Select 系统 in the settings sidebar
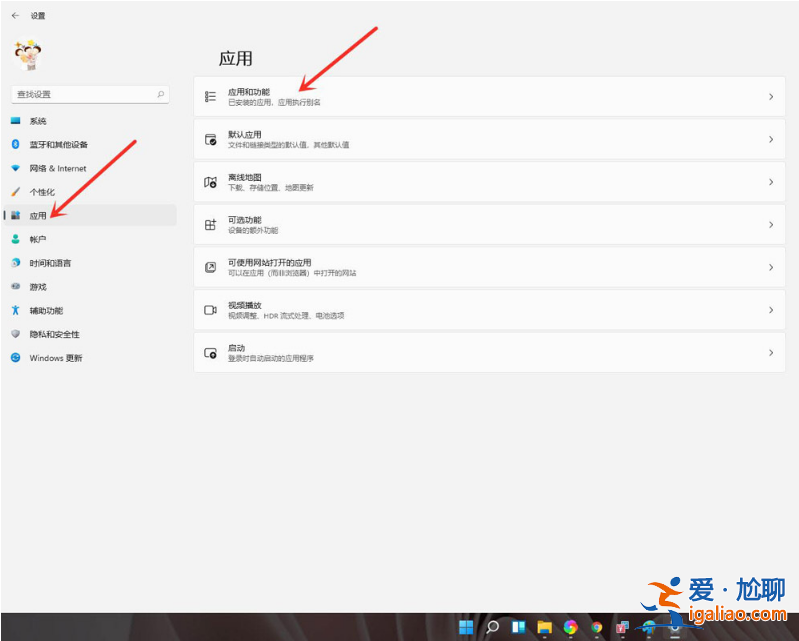This screenshot has width=799, height=641. [90, 121]
